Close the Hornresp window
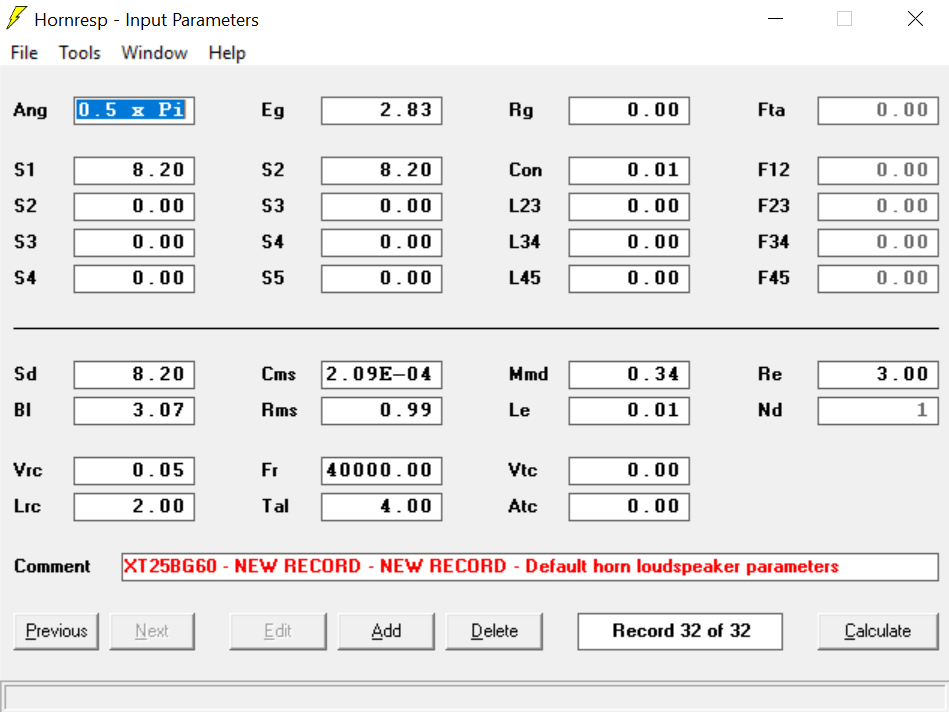949x712 pixels. coord(916,19)
